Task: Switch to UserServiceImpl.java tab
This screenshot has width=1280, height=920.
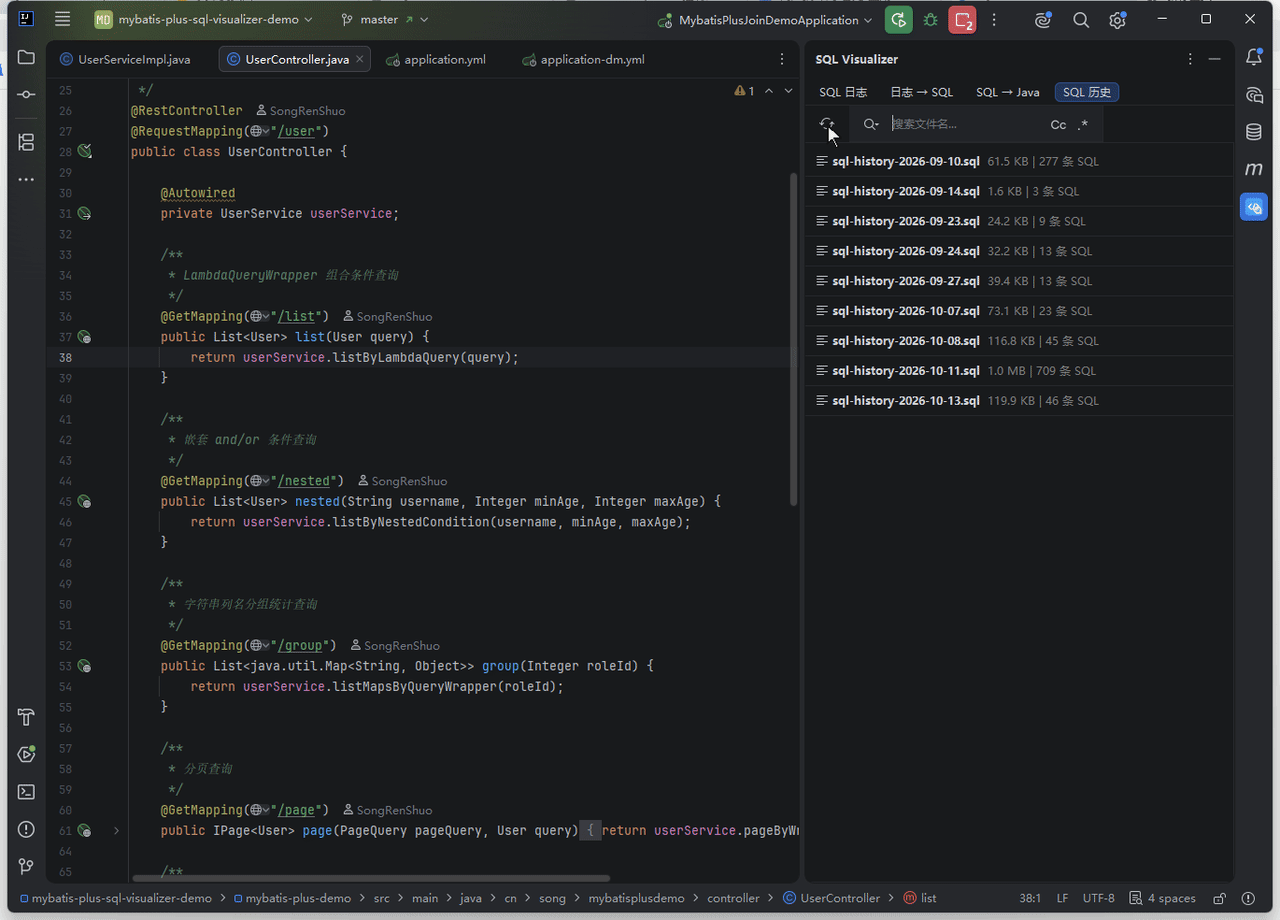Action: 125,60
